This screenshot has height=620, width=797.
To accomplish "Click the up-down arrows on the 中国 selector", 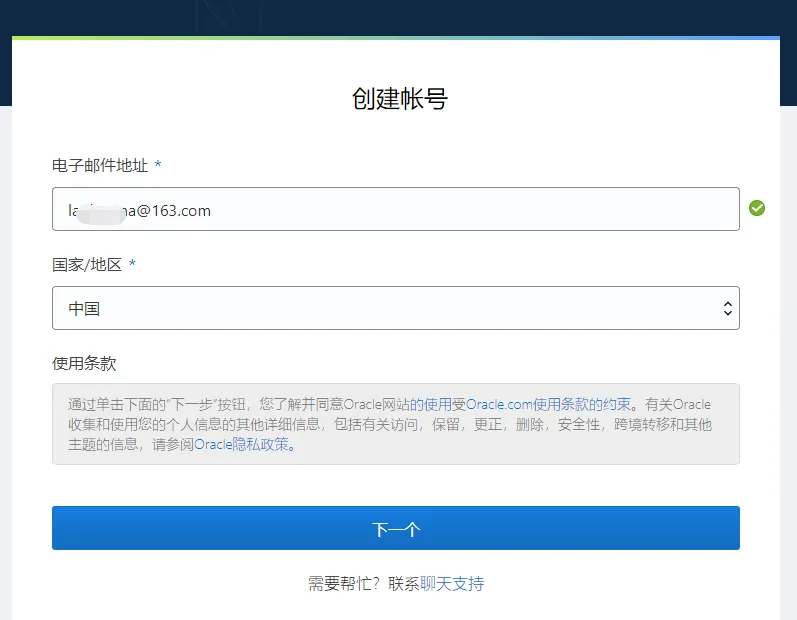I will [x=727, y=309].
